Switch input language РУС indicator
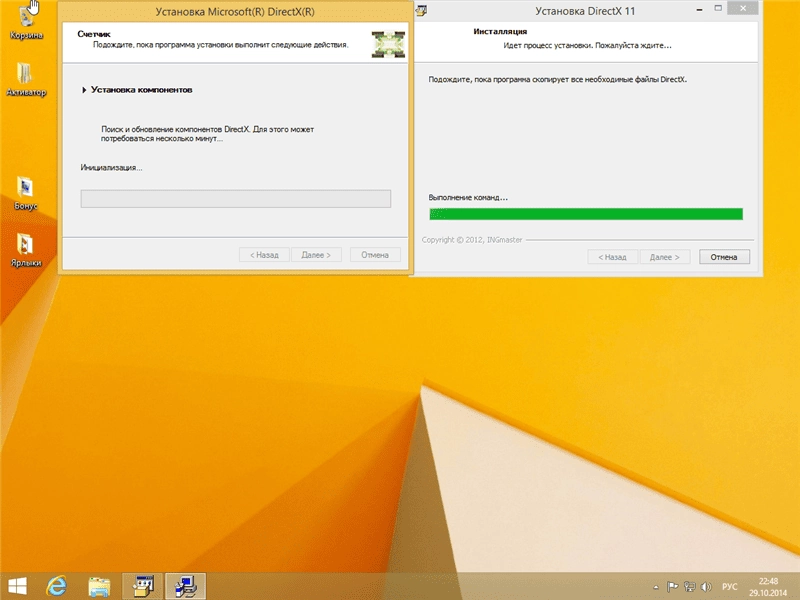The image size is (800, 600). tap(730, 587)
